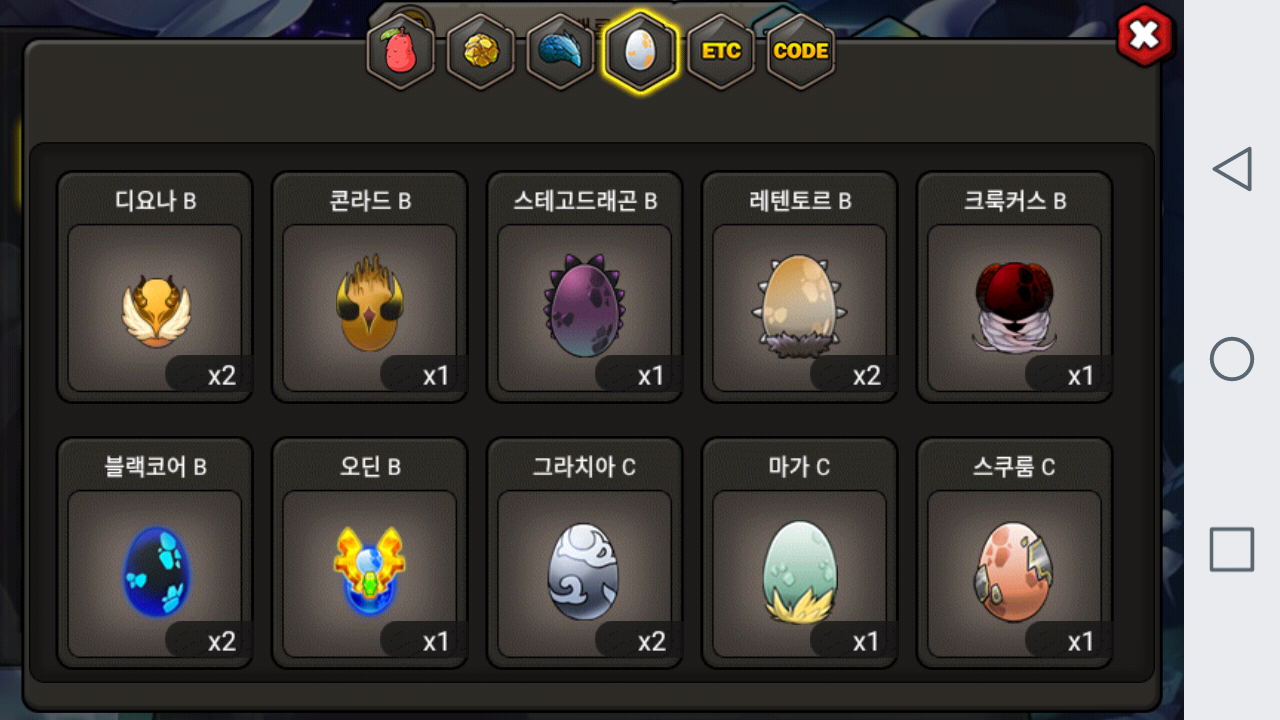Open the red fruit inventory tab
Viewport: 1280px width, 720px height.
coord(400,51)
